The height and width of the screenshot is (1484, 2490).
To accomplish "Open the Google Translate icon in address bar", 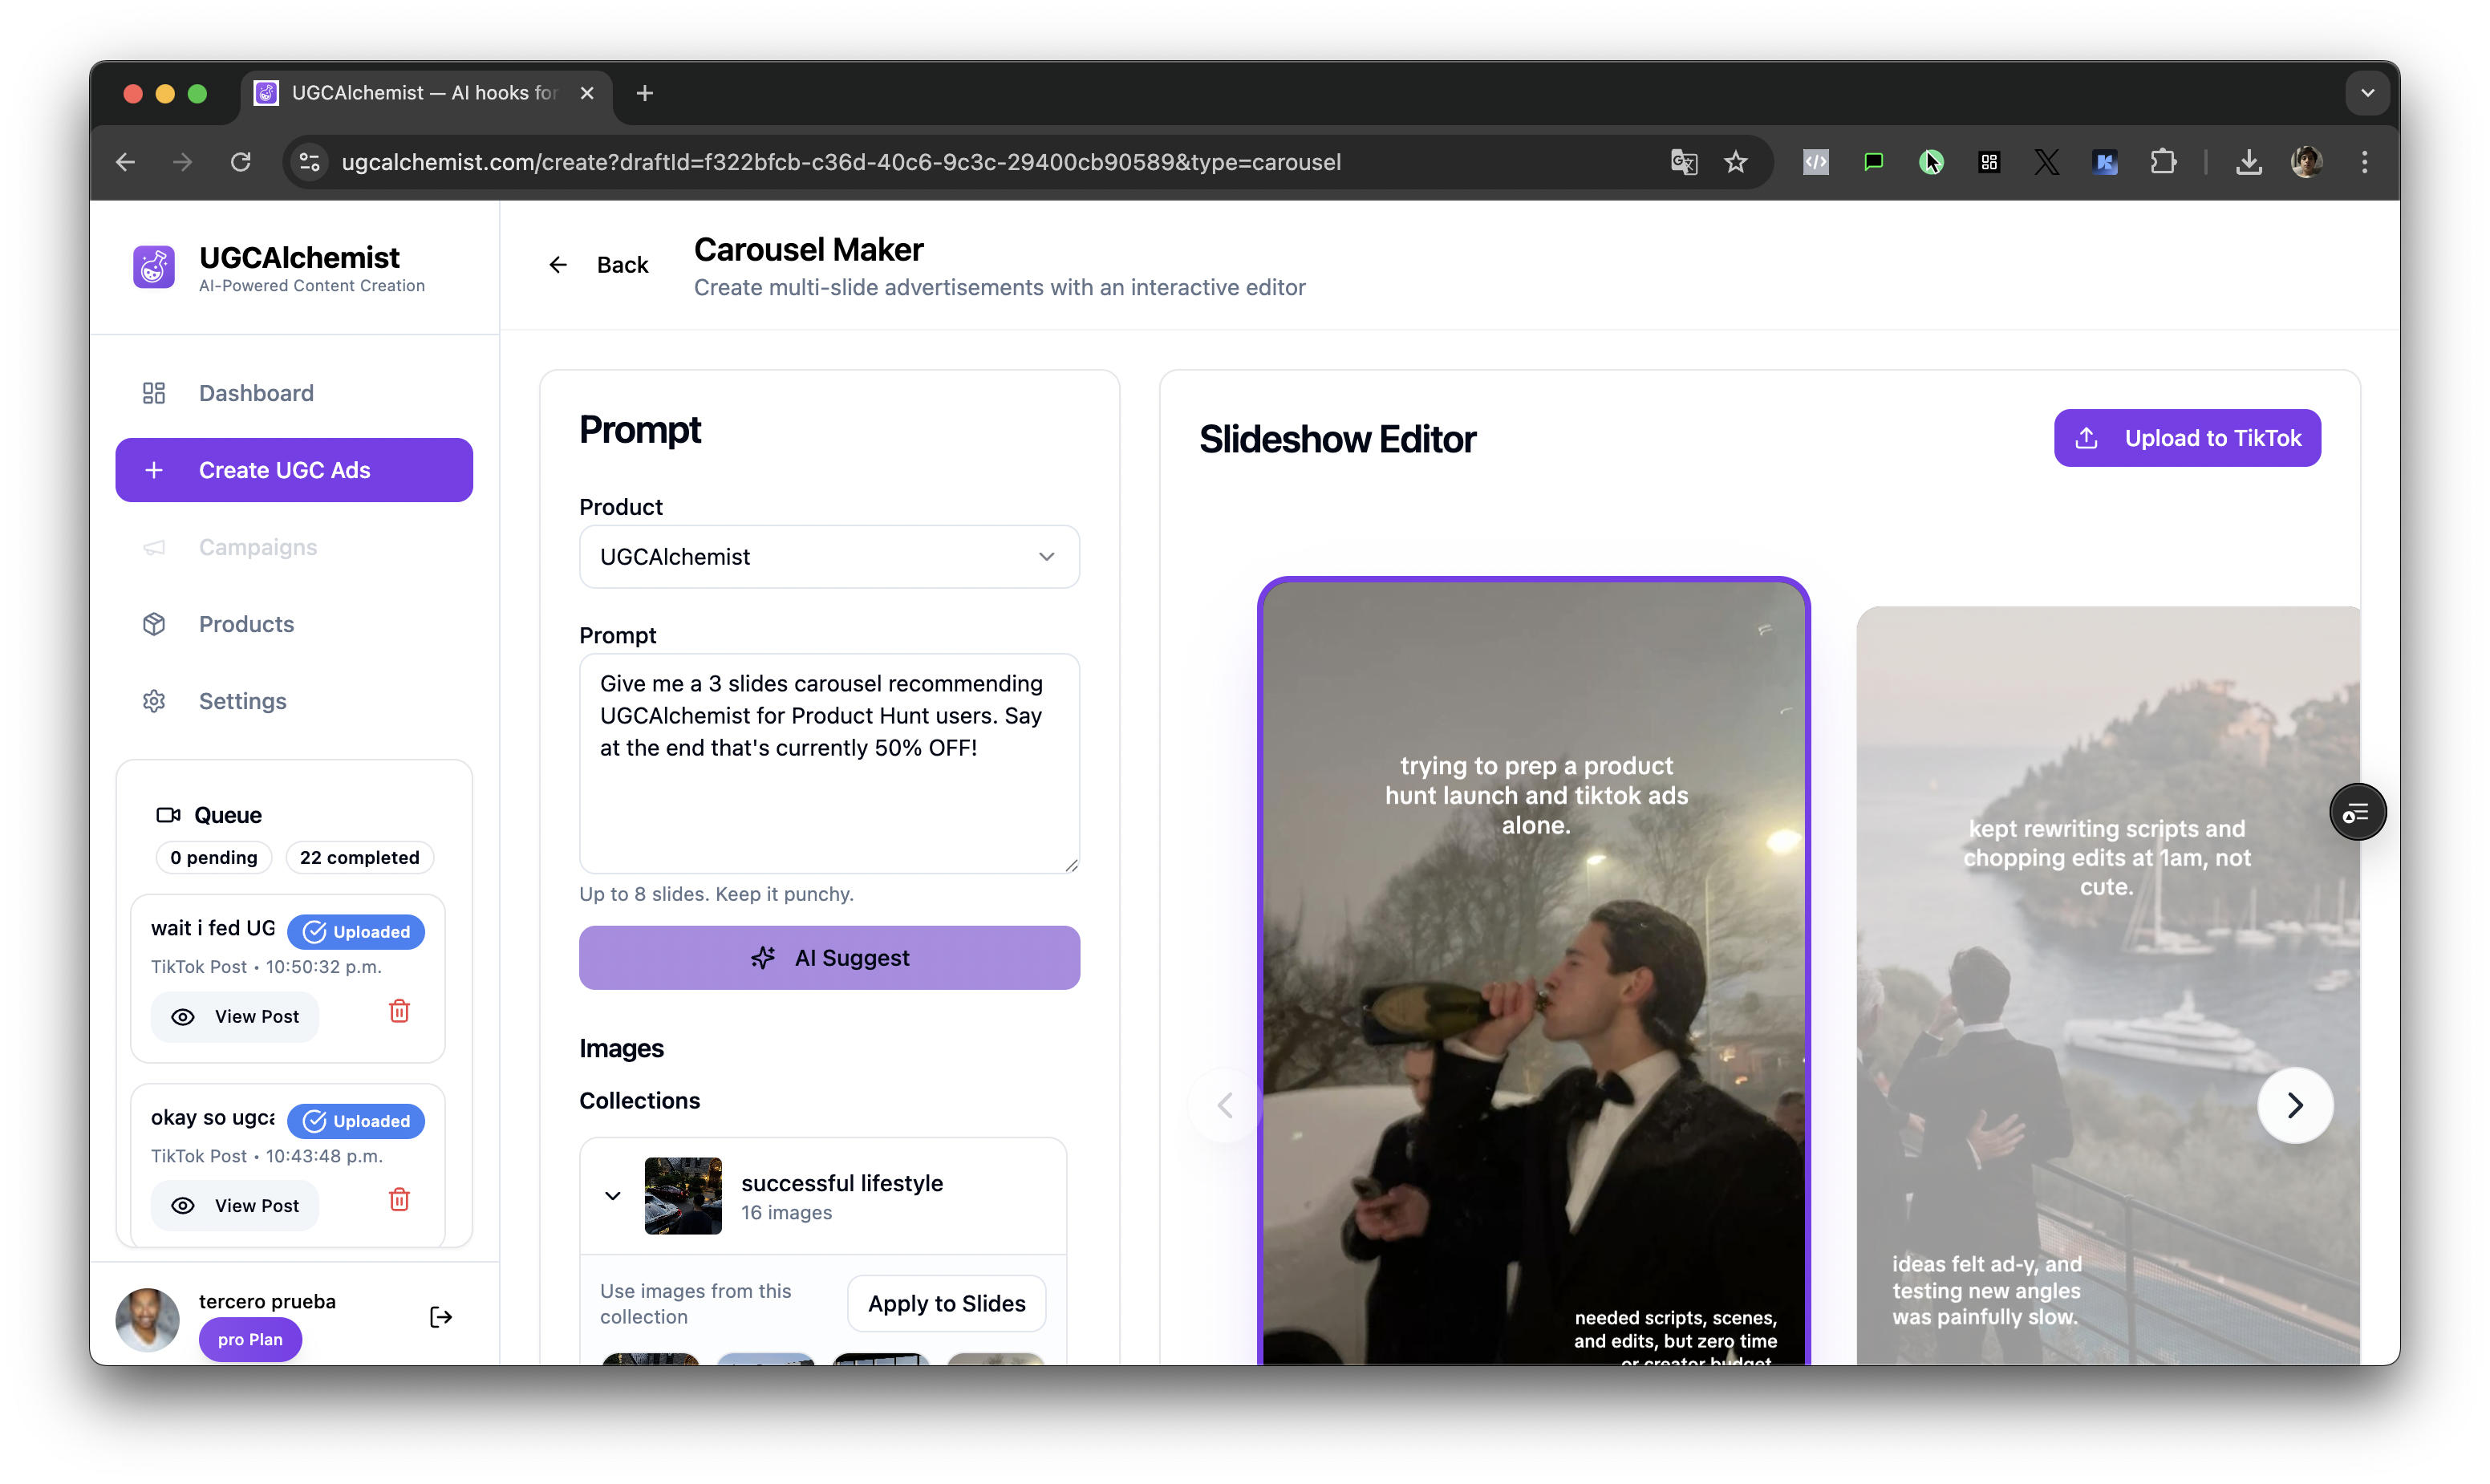I will [x=1684, y=162].
